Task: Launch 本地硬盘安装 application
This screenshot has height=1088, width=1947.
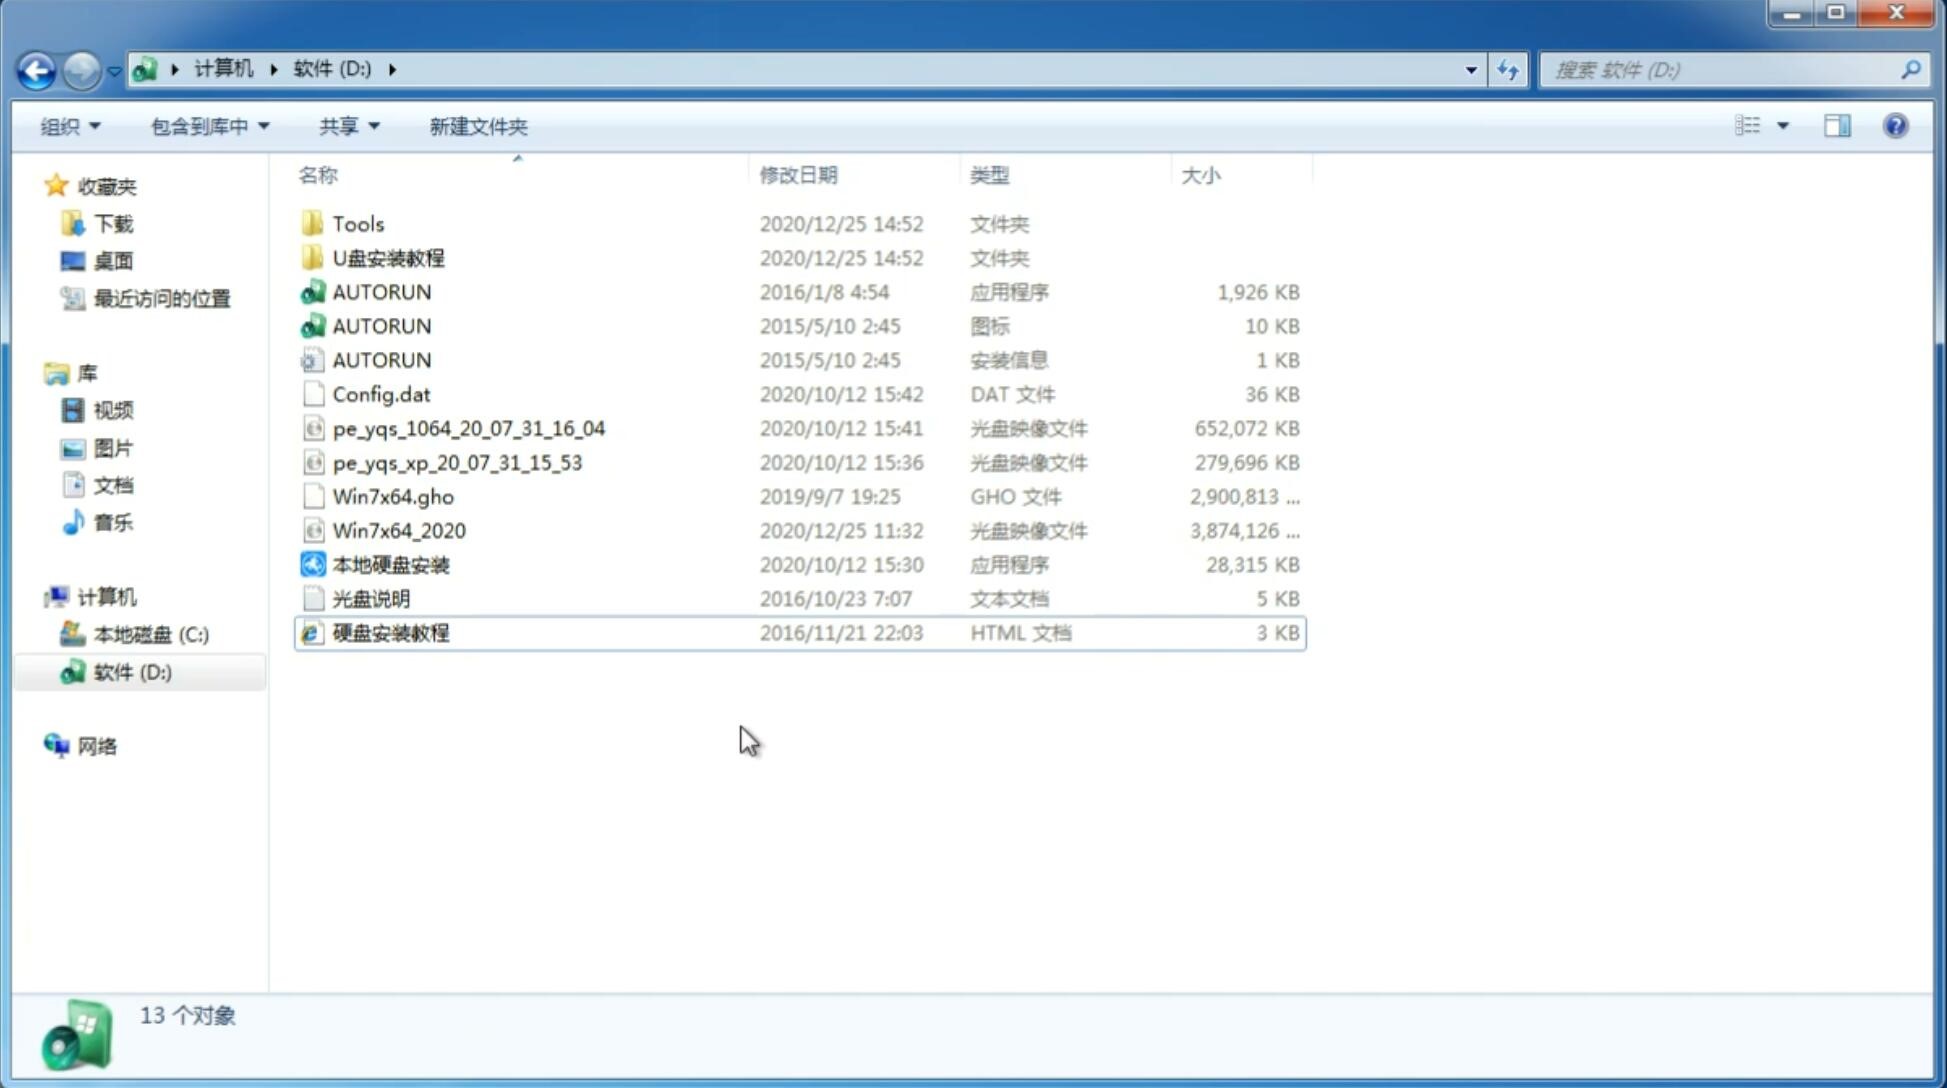Action: coord(390,564)
